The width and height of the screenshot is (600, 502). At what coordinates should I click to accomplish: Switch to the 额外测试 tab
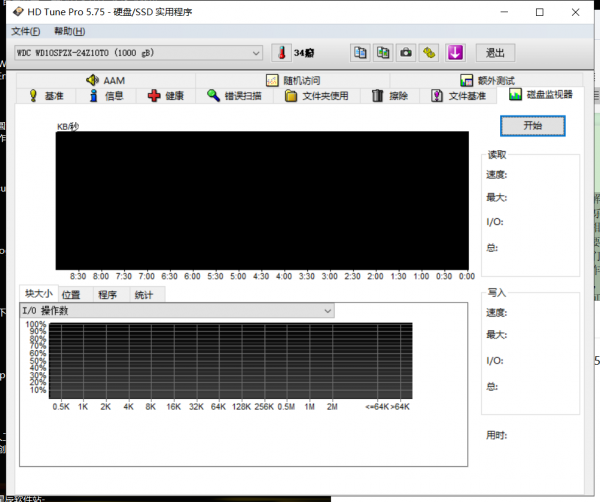click(487, 80)
